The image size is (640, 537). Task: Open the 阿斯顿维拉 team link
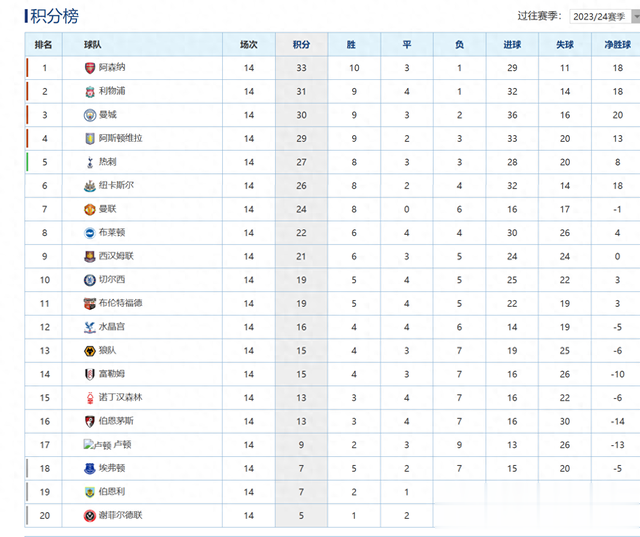(120, 138)
